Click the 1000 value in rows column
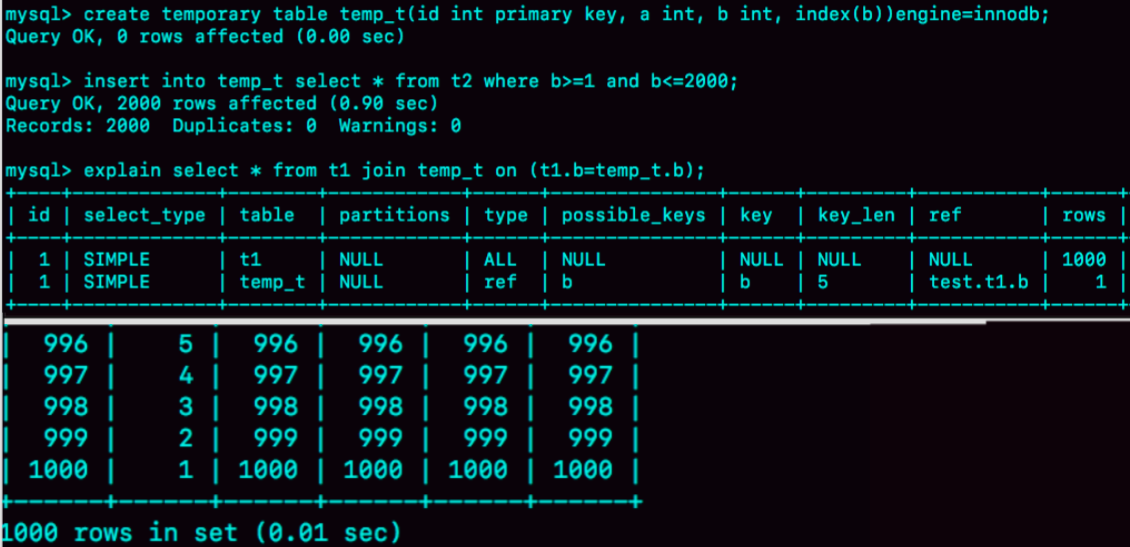1130x547 pixels. coord(1083,259)
